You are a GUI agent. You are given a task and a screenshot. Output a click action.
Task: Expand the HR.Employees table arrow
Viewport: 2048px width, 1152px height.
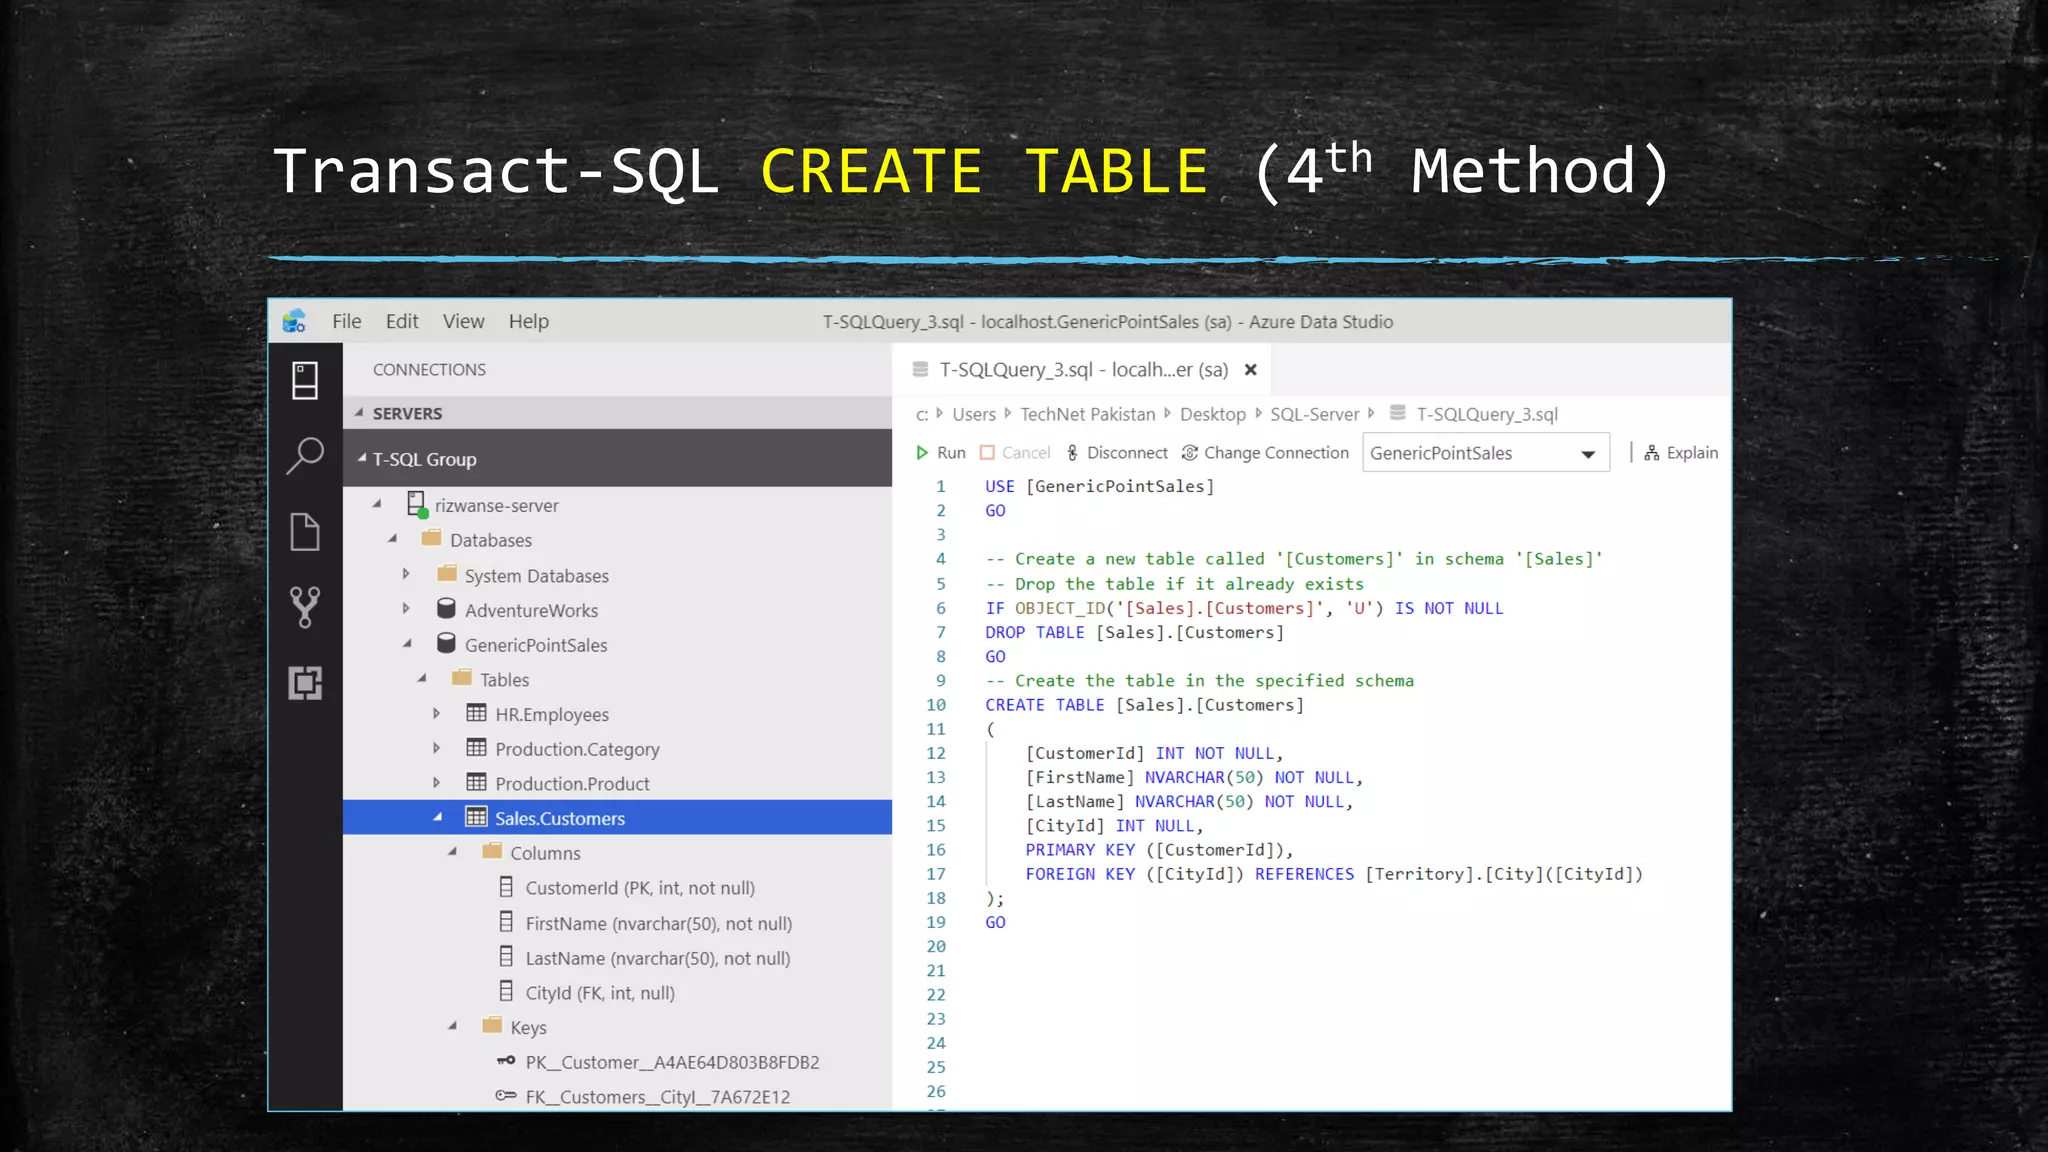[436, 713]
